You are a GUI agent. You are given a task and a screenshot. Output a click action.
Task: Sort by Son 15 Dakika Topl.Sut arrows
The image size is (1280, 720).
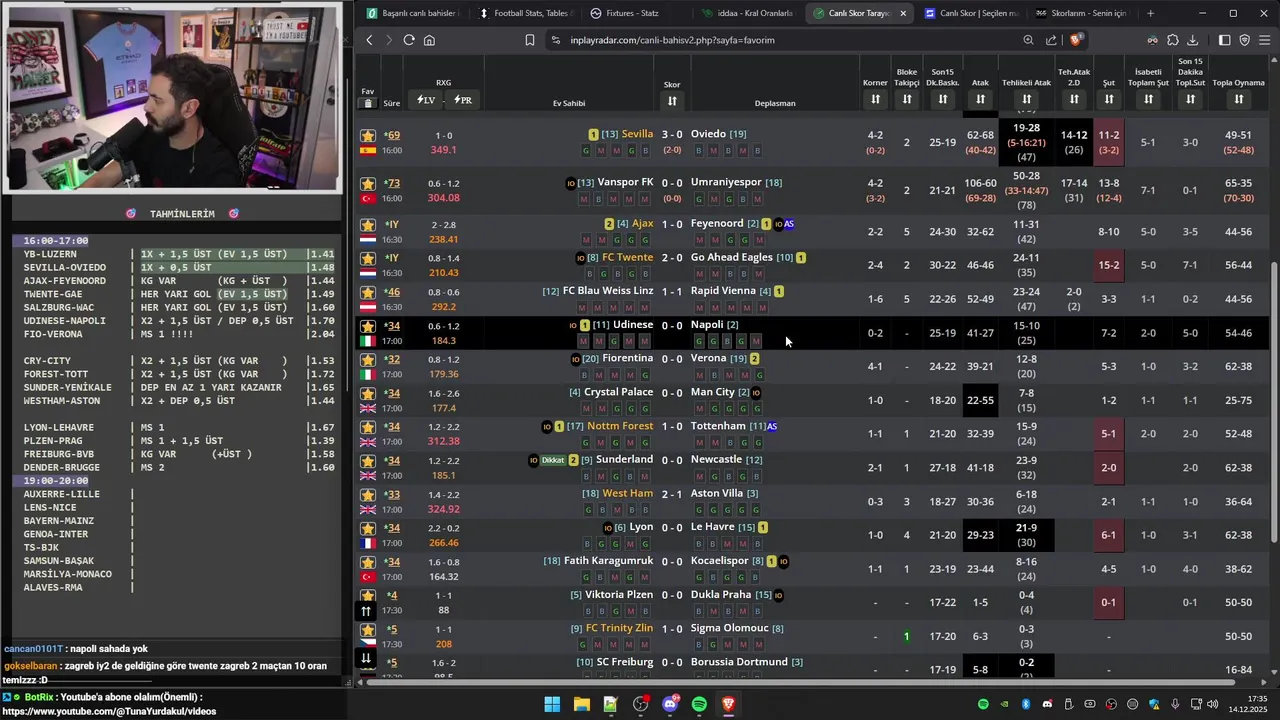tap(1190, 99)
